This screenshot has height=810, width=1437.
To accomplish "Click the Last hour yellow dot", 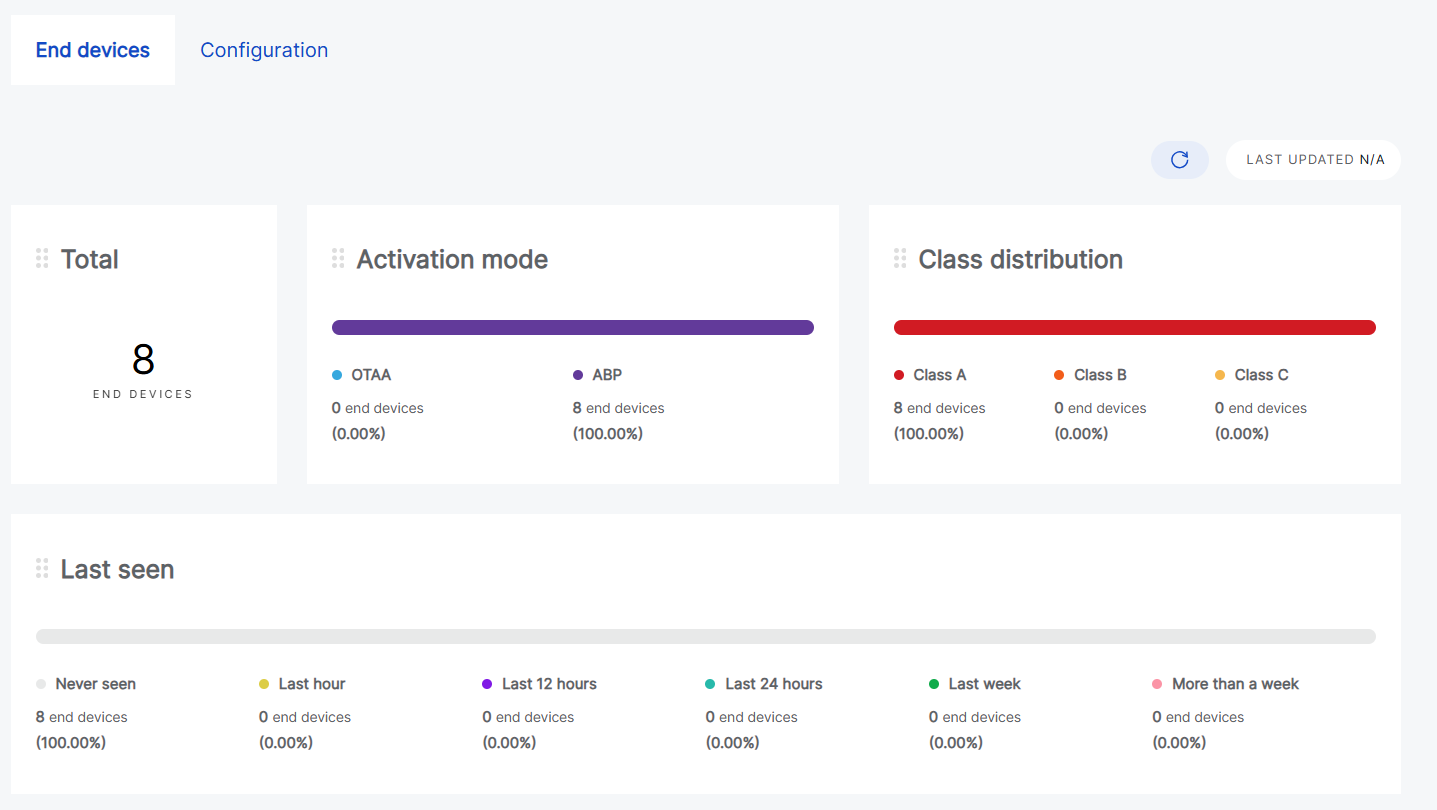I will coord(264,684).
